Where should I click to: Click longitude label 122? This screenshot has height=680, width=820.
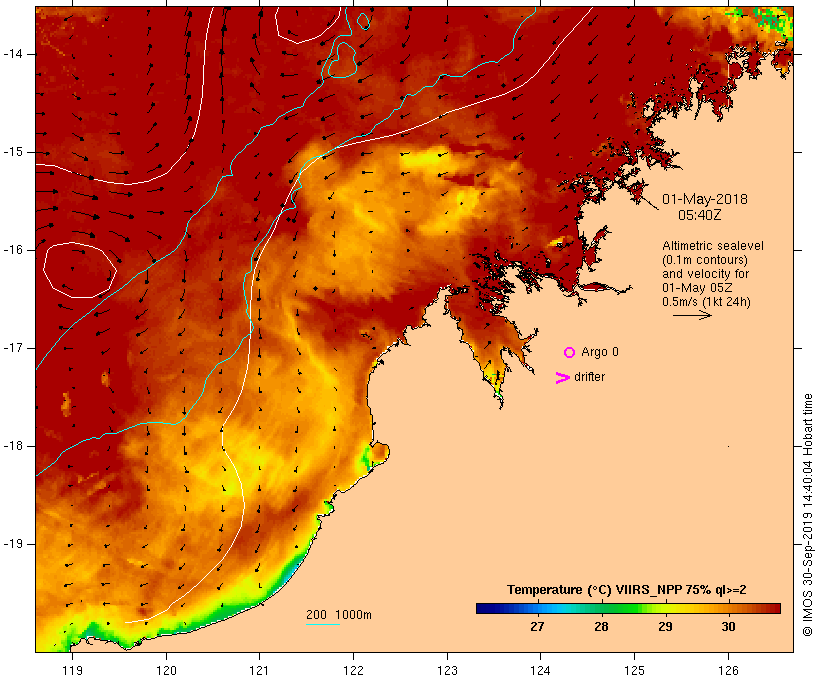tap(354, 670)
